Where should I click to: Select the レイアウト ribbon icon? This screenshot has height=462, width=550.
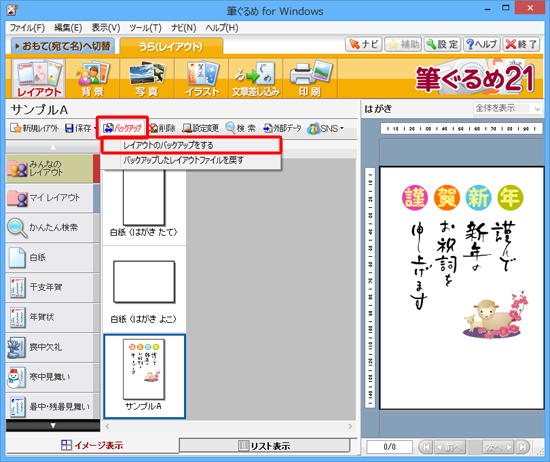(x=39, y=78)
